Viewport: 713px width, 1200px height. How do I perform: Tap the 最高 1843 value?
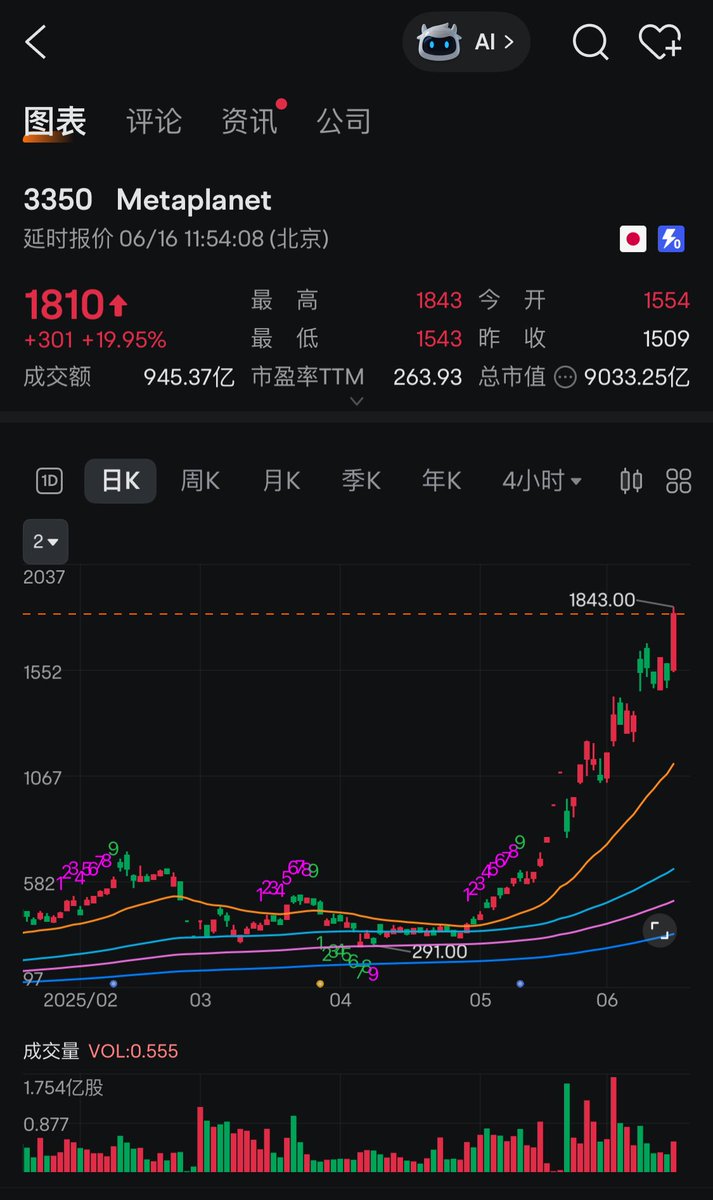[439, 300]
